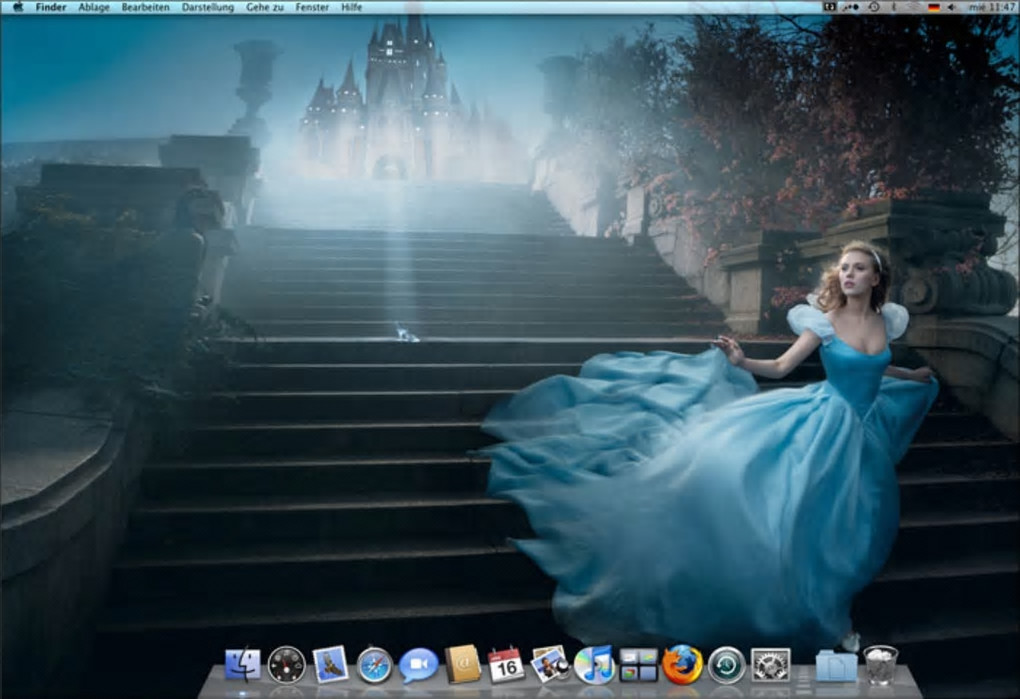Image resolution: width=1020 pixels, height=699 pixels.
Task: Open the Darstellung menu
Action: coord(208,7)
